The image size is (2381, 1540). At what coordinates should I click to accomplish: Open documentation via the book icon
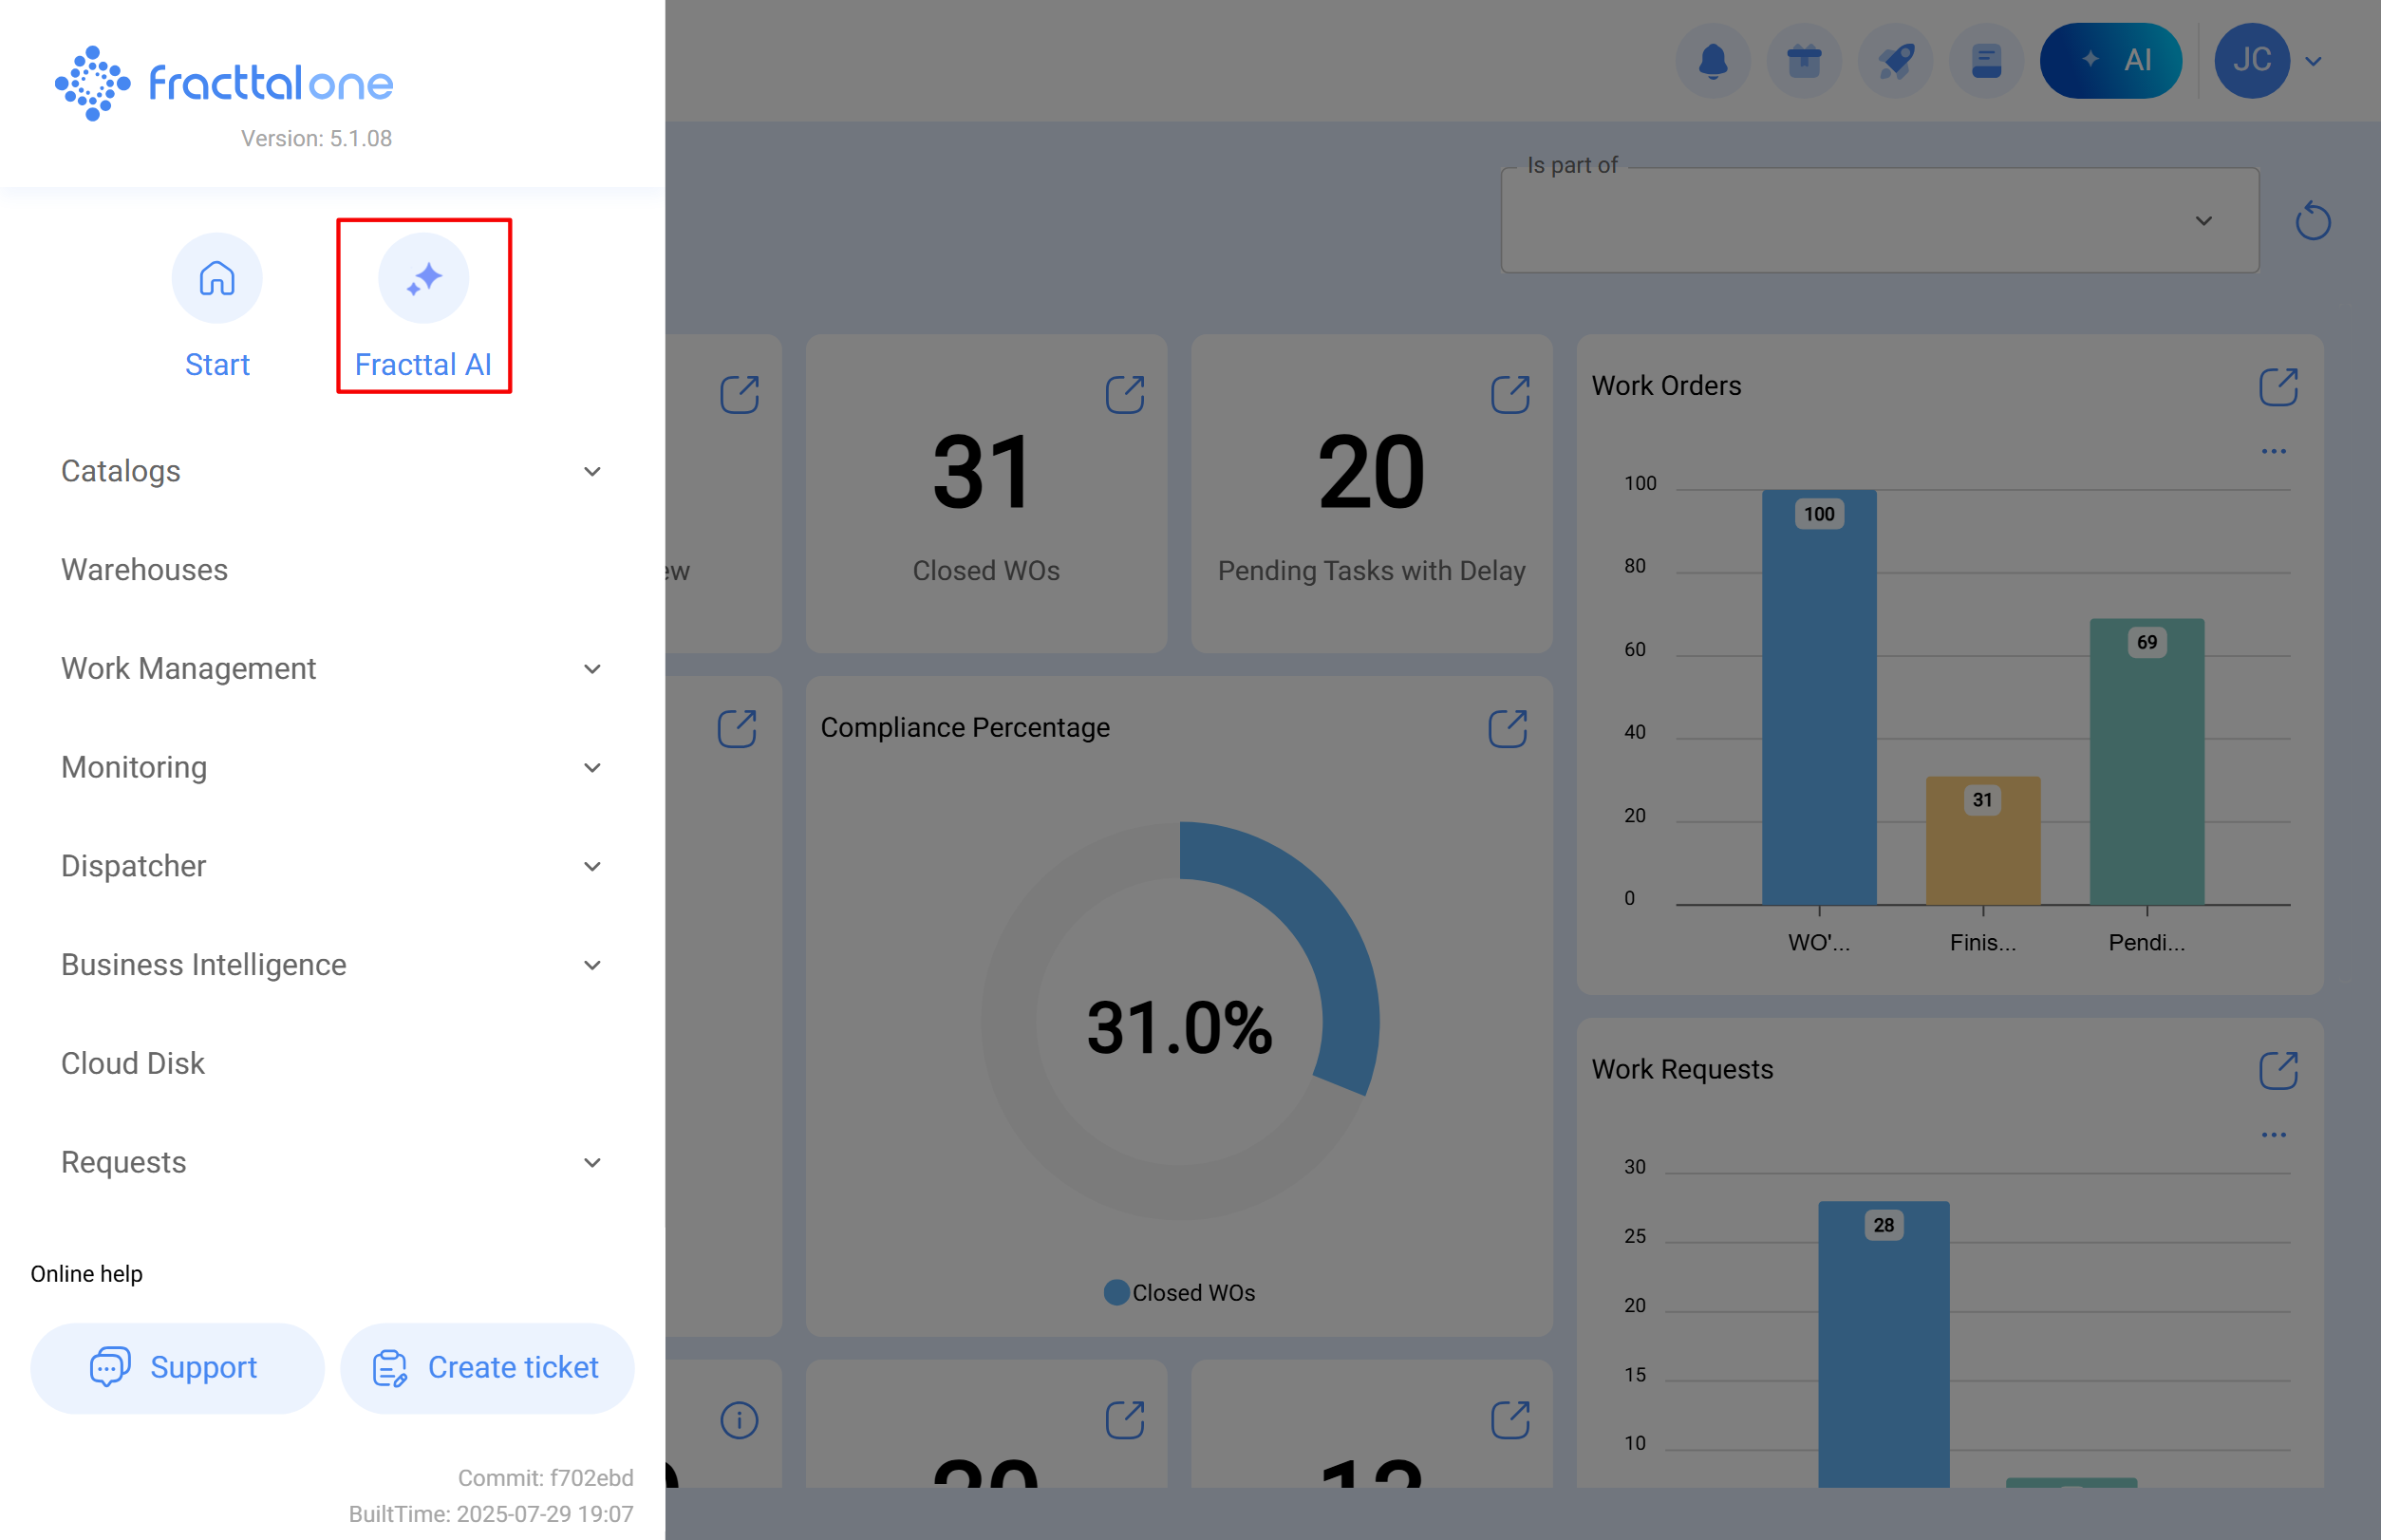(x=1986, y=60)
